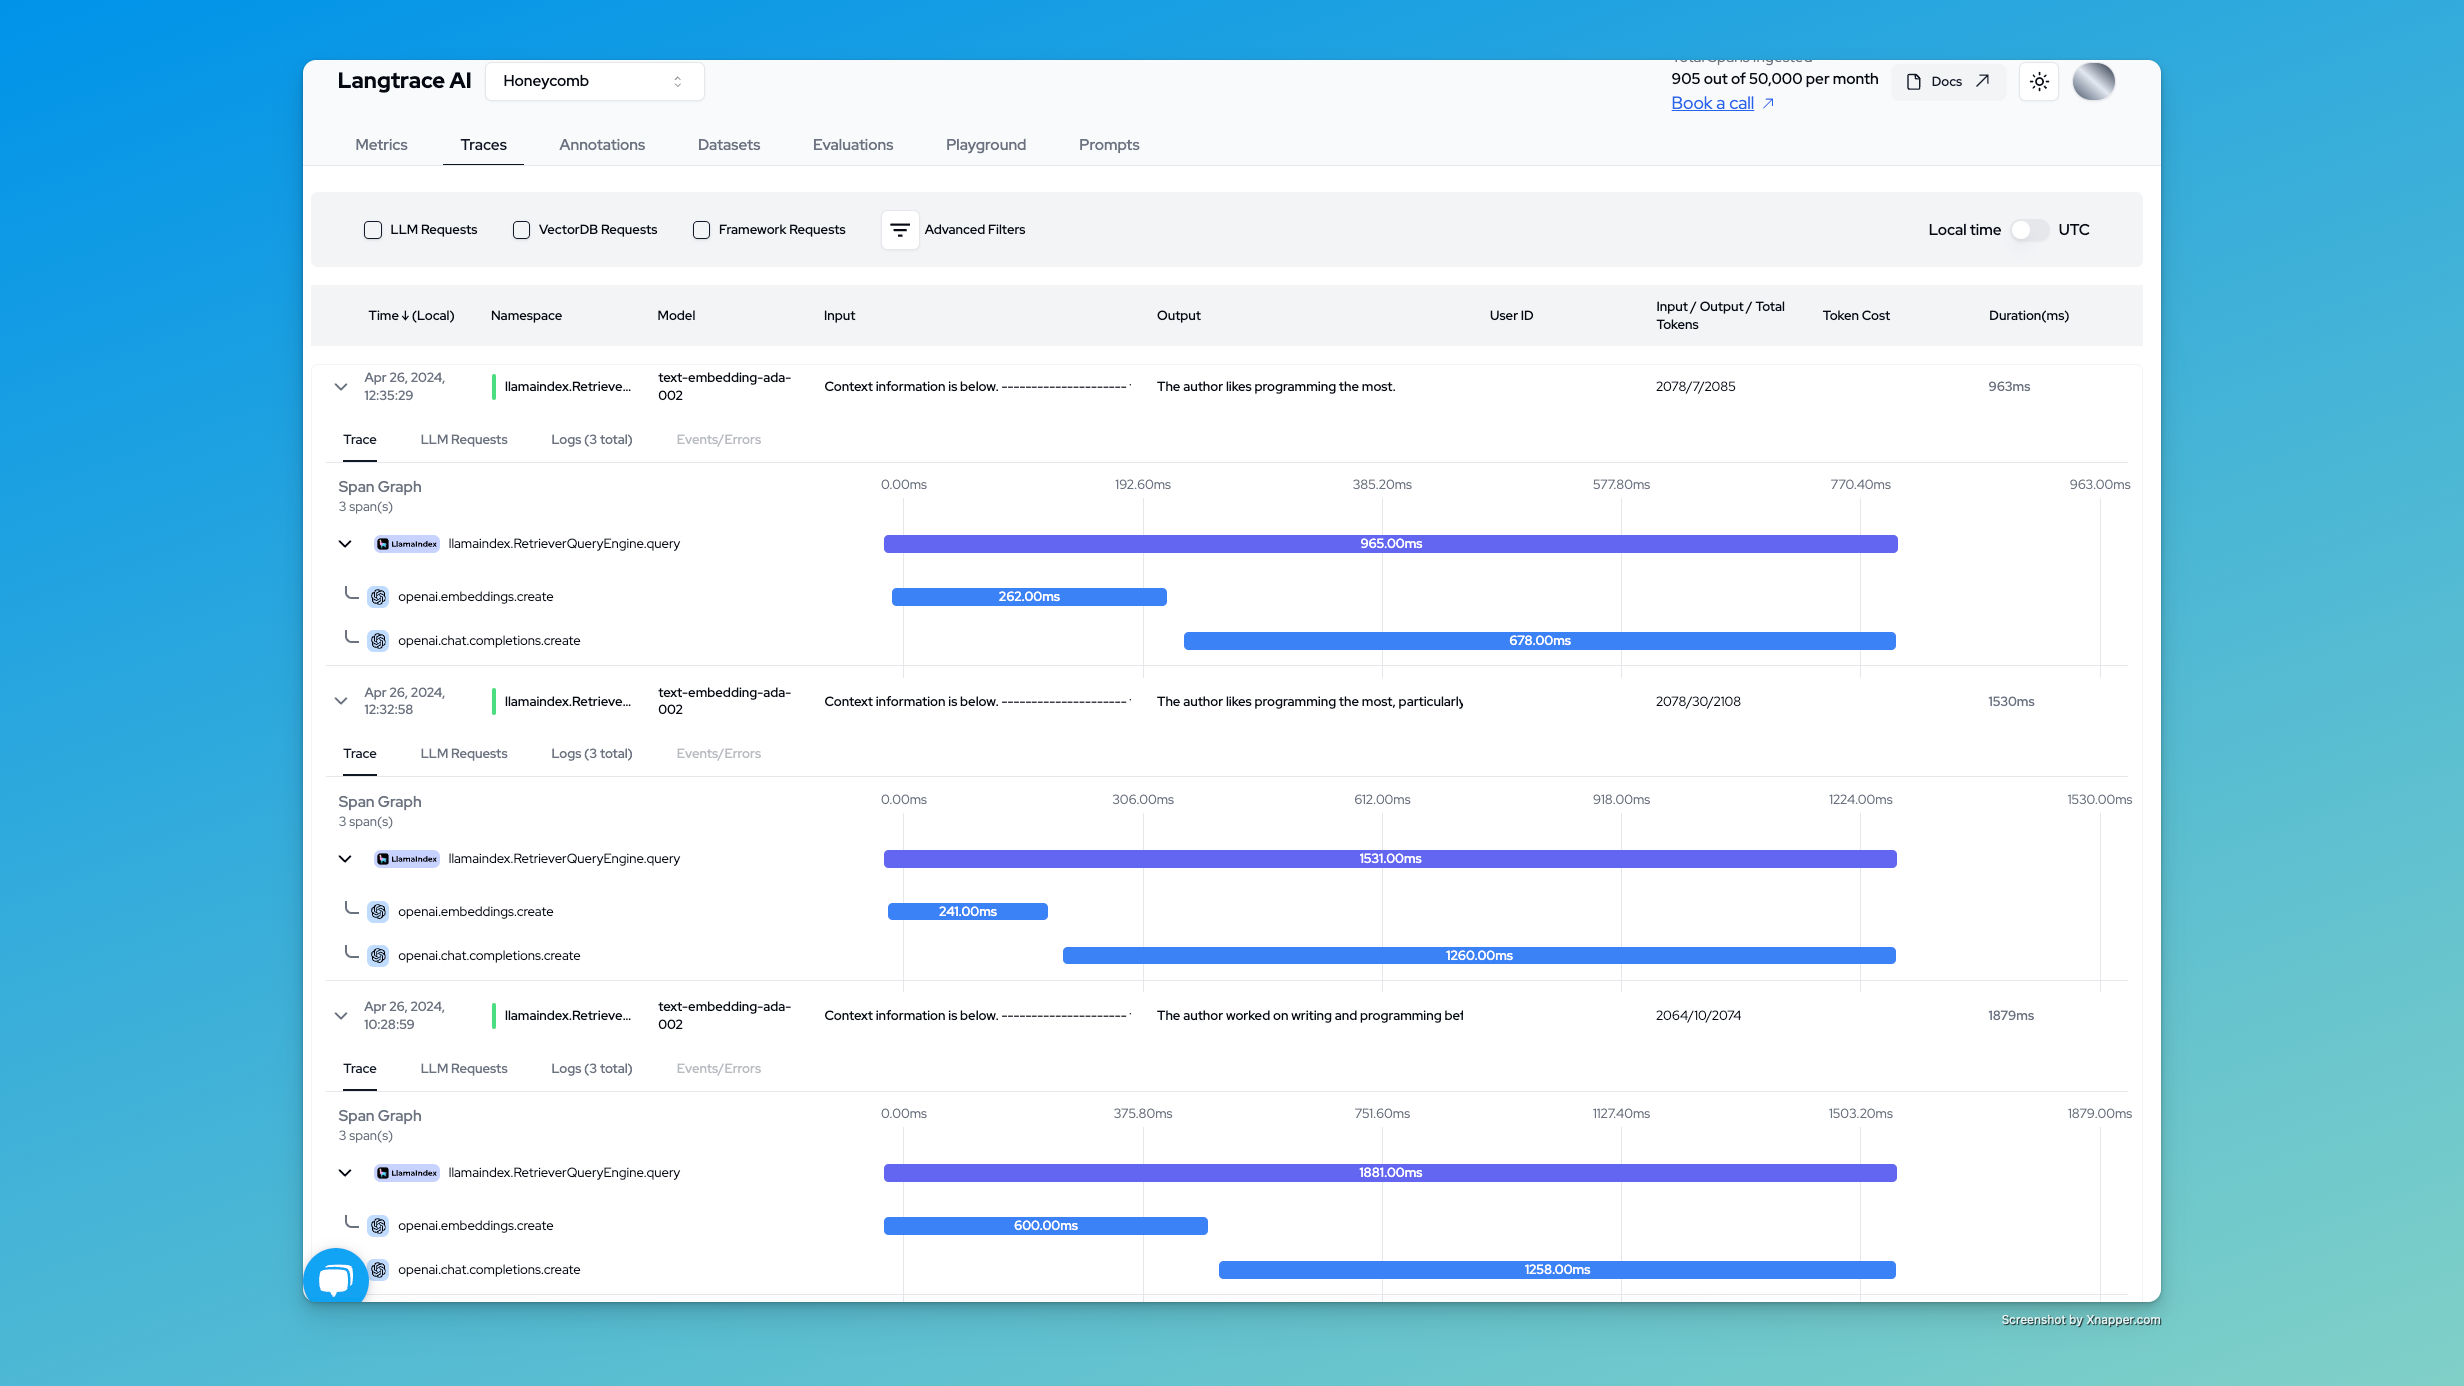Viewport: 2464px width, 1386px height.
Task: Collapse the 12:35:29 trace row
Action: tap(341, 387)
